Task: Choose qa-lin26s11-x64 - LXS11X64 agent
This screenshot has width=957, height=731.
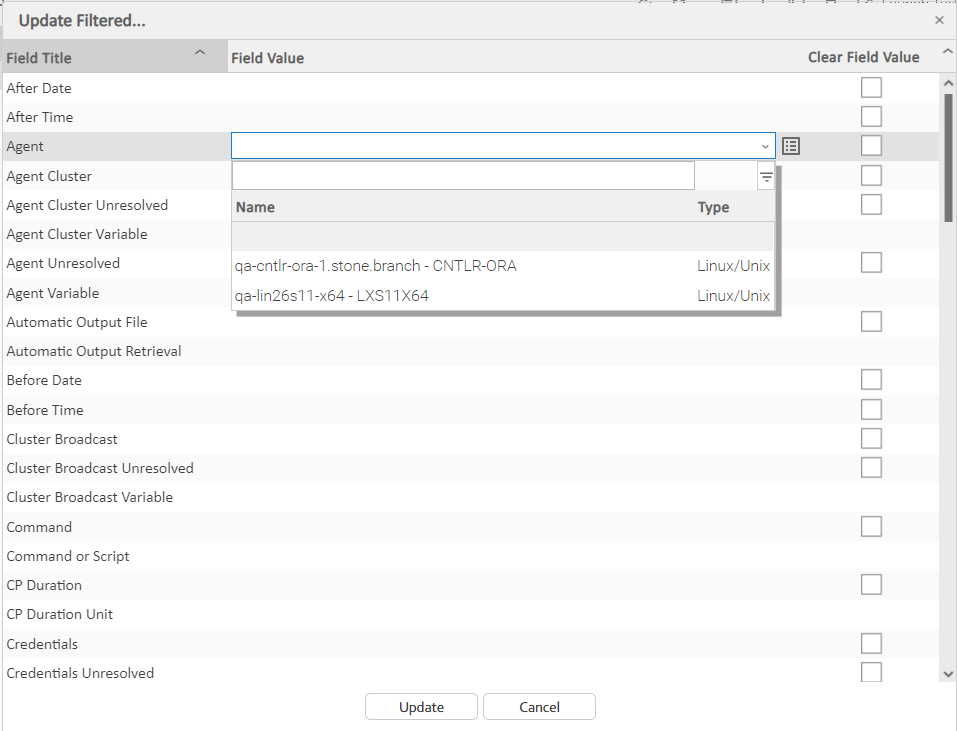Action: click(x=332, y=295)
